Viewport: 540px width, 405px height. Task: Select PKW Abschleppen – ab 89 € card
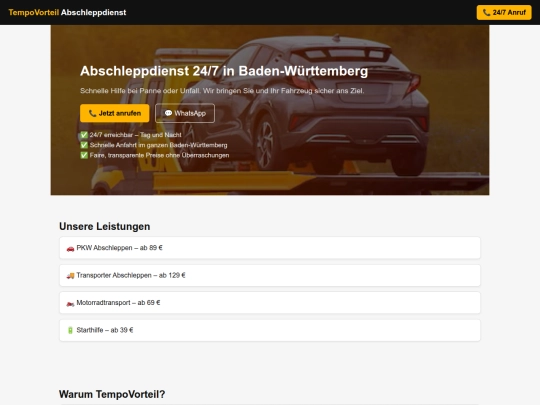point(270,248)
